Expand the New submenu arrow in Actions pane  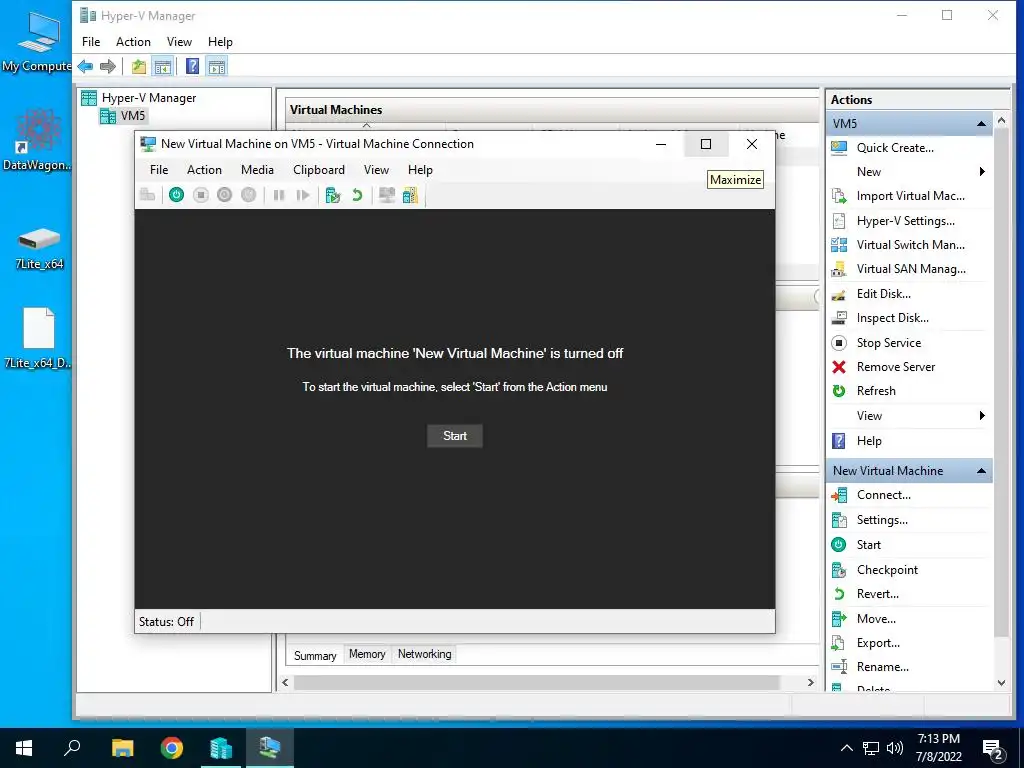[x=982, y=172]
